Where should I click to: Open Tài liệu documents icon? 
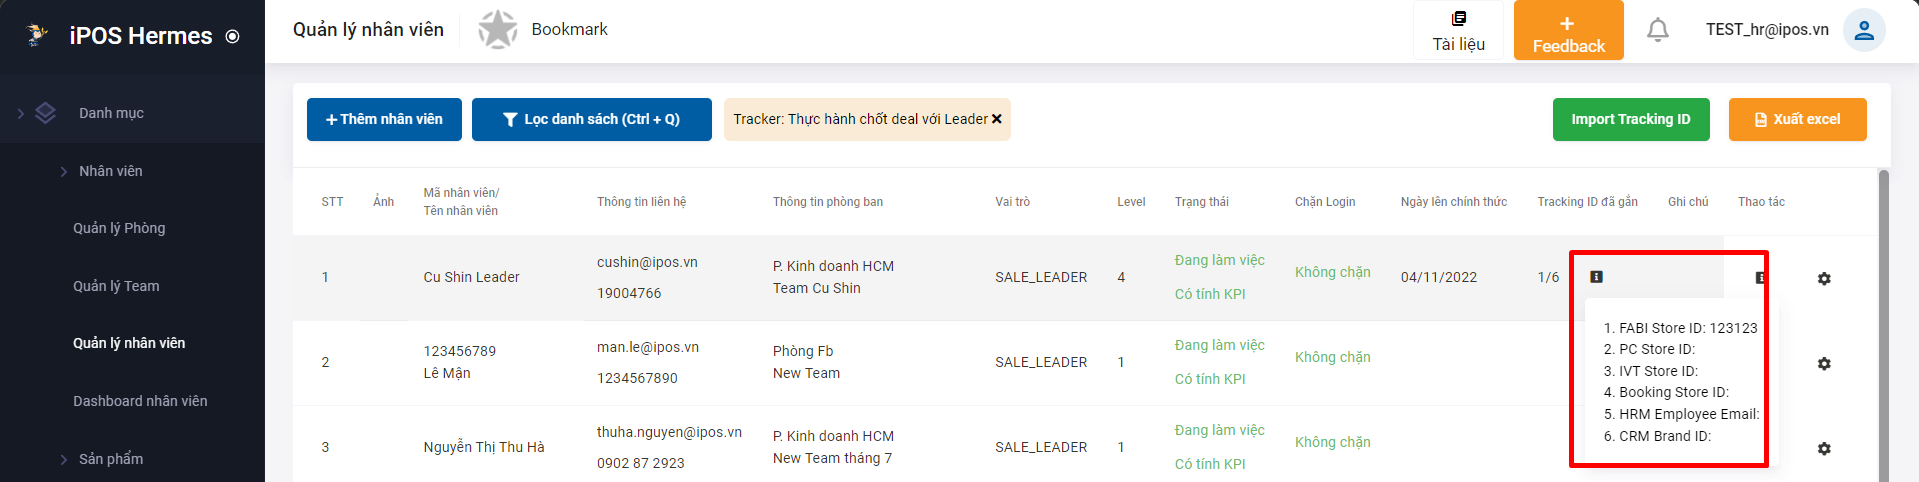(x=1459, y=18)
